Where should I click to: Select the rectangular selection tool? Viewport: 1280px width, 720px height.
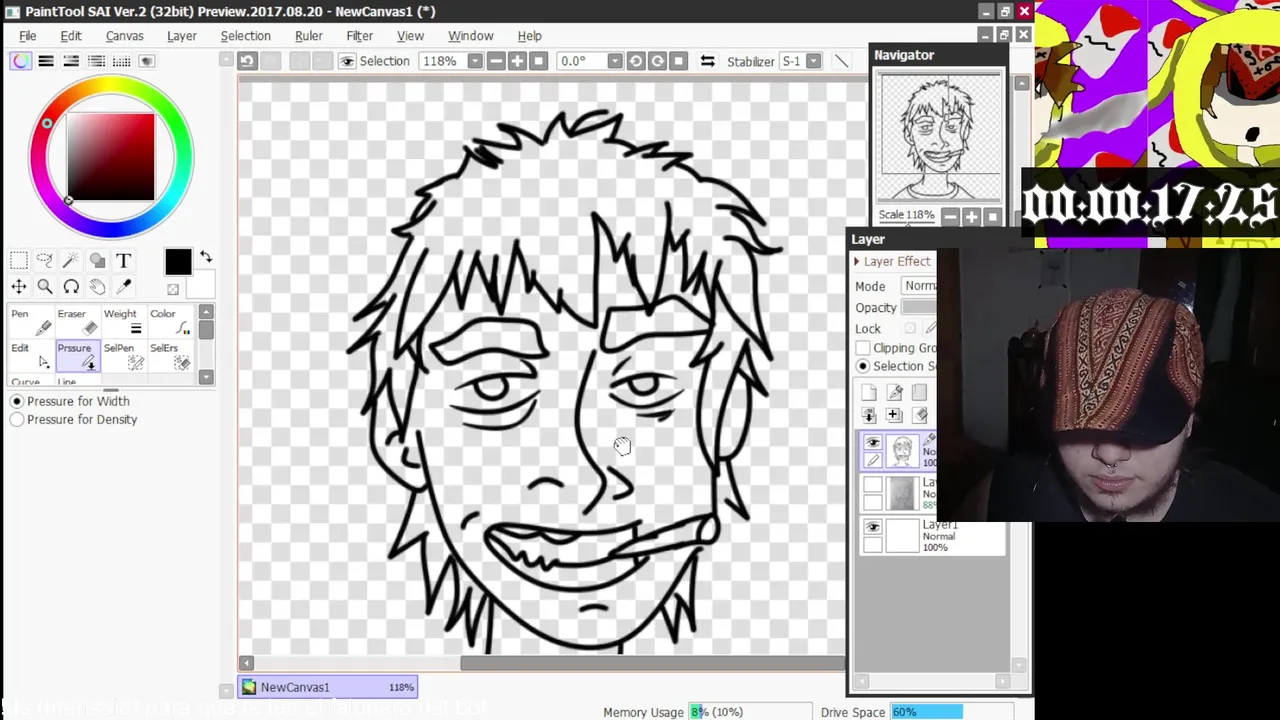[19, 261]
